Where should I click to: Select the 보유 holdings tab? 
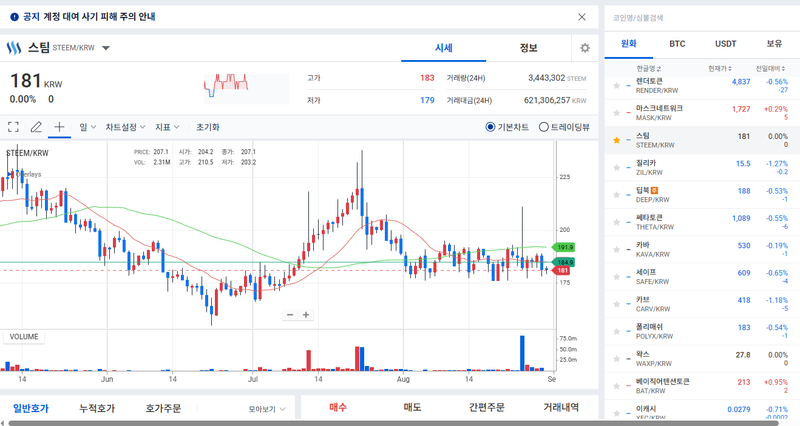(x=774, y=44)
